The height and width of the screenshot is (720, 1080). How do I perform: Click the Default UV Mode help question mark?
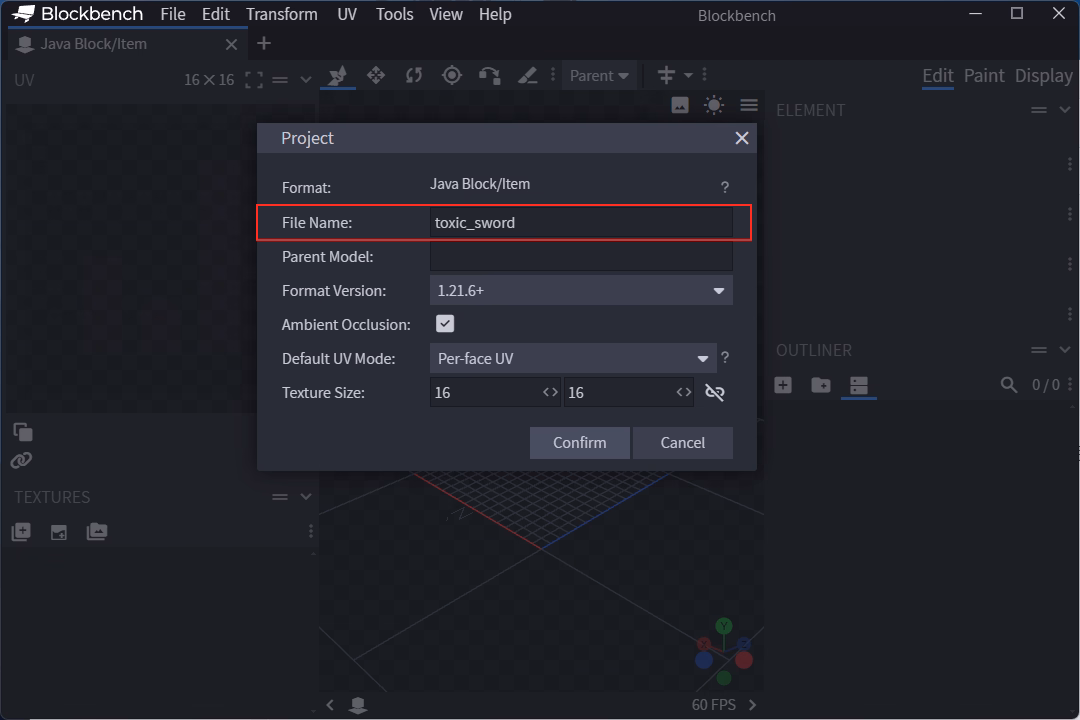pyautogui.click(x=725, y=358)
